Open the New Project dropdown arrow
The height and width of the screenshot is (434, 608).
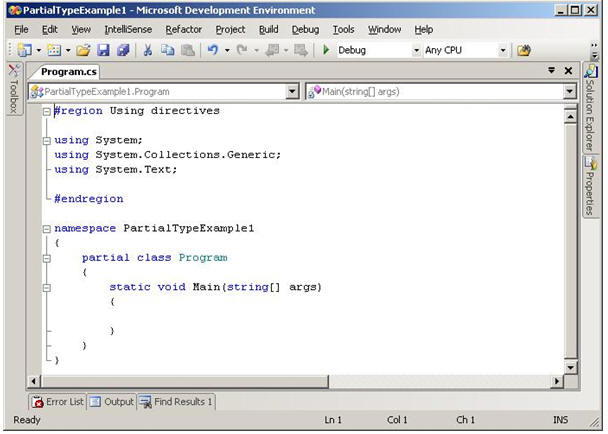38,50
